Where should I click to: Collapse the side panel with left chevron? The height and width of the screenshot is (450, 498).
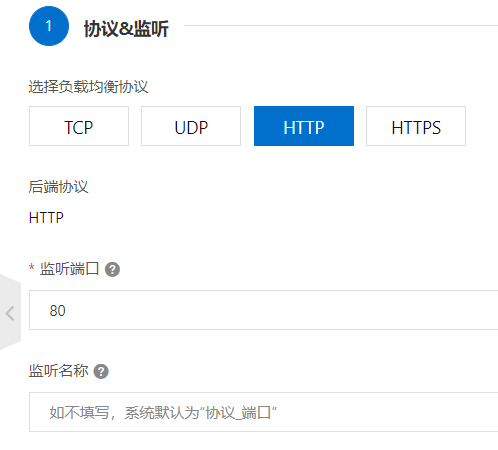10,313
